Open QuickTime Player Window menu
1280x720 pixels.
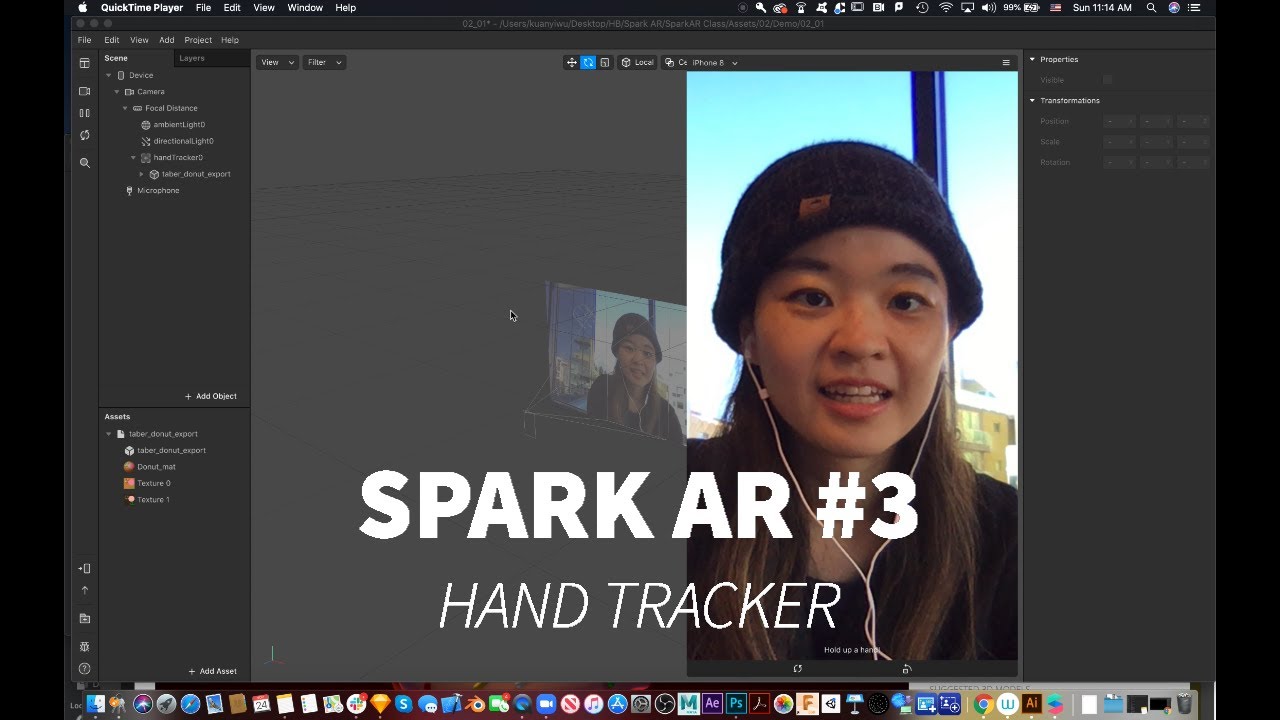click(x=305, y=7)
